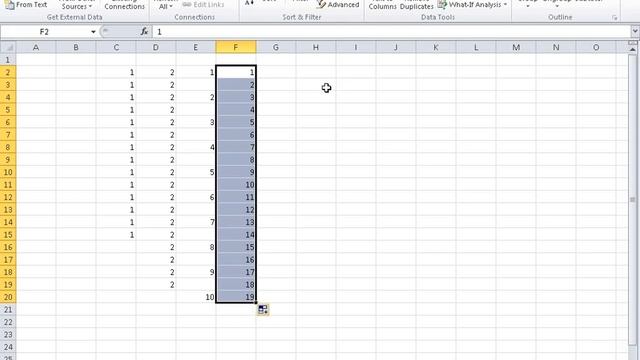Click the vertical scrollbar thumb

(x=632, y=199)
